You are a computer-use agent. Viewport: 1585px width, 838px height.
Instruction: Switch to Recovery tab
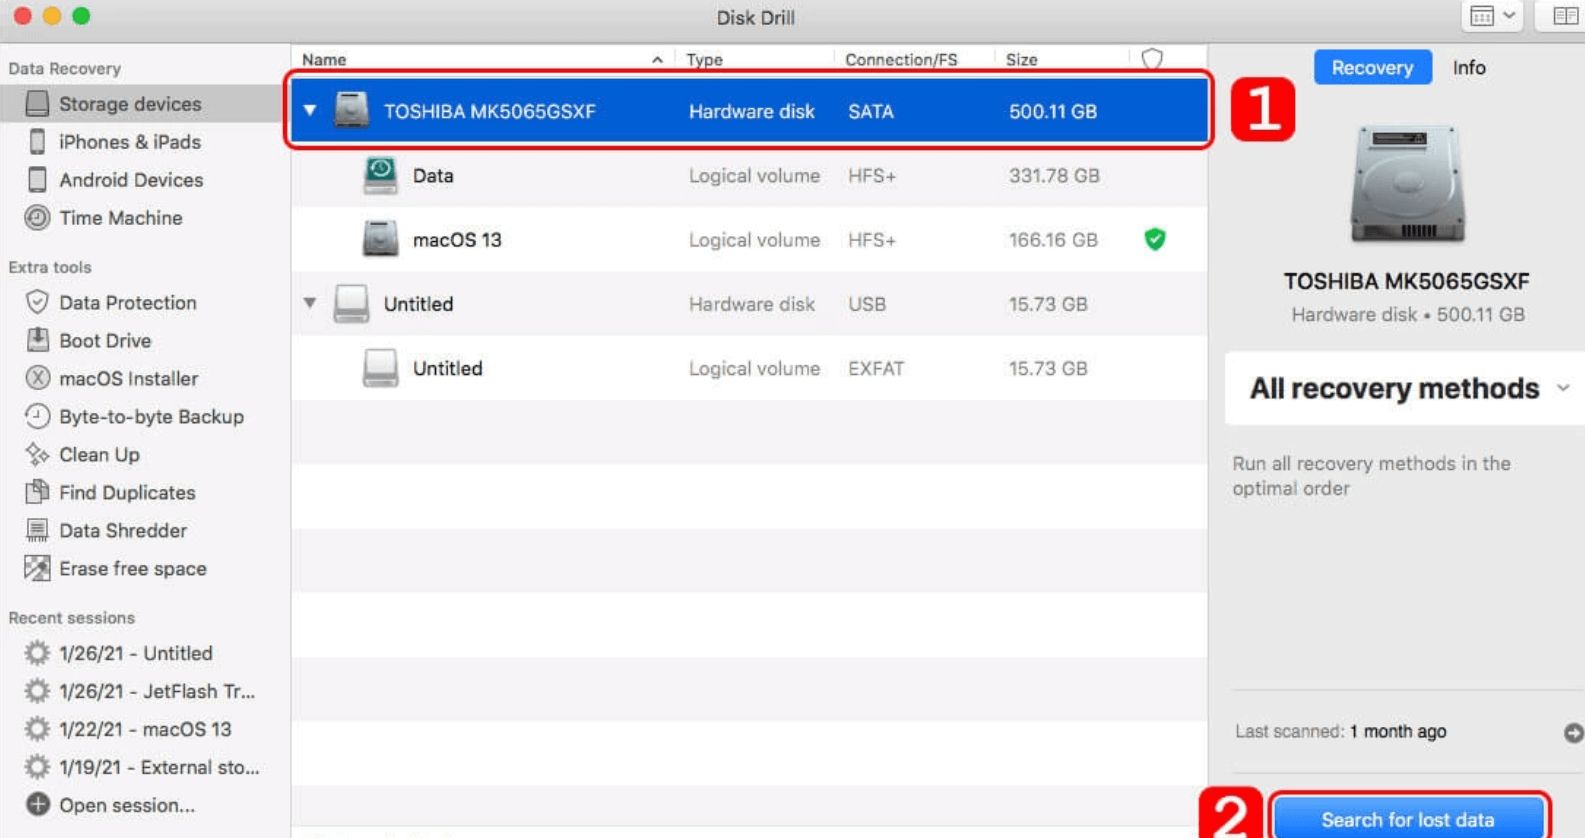(1372, 67)
